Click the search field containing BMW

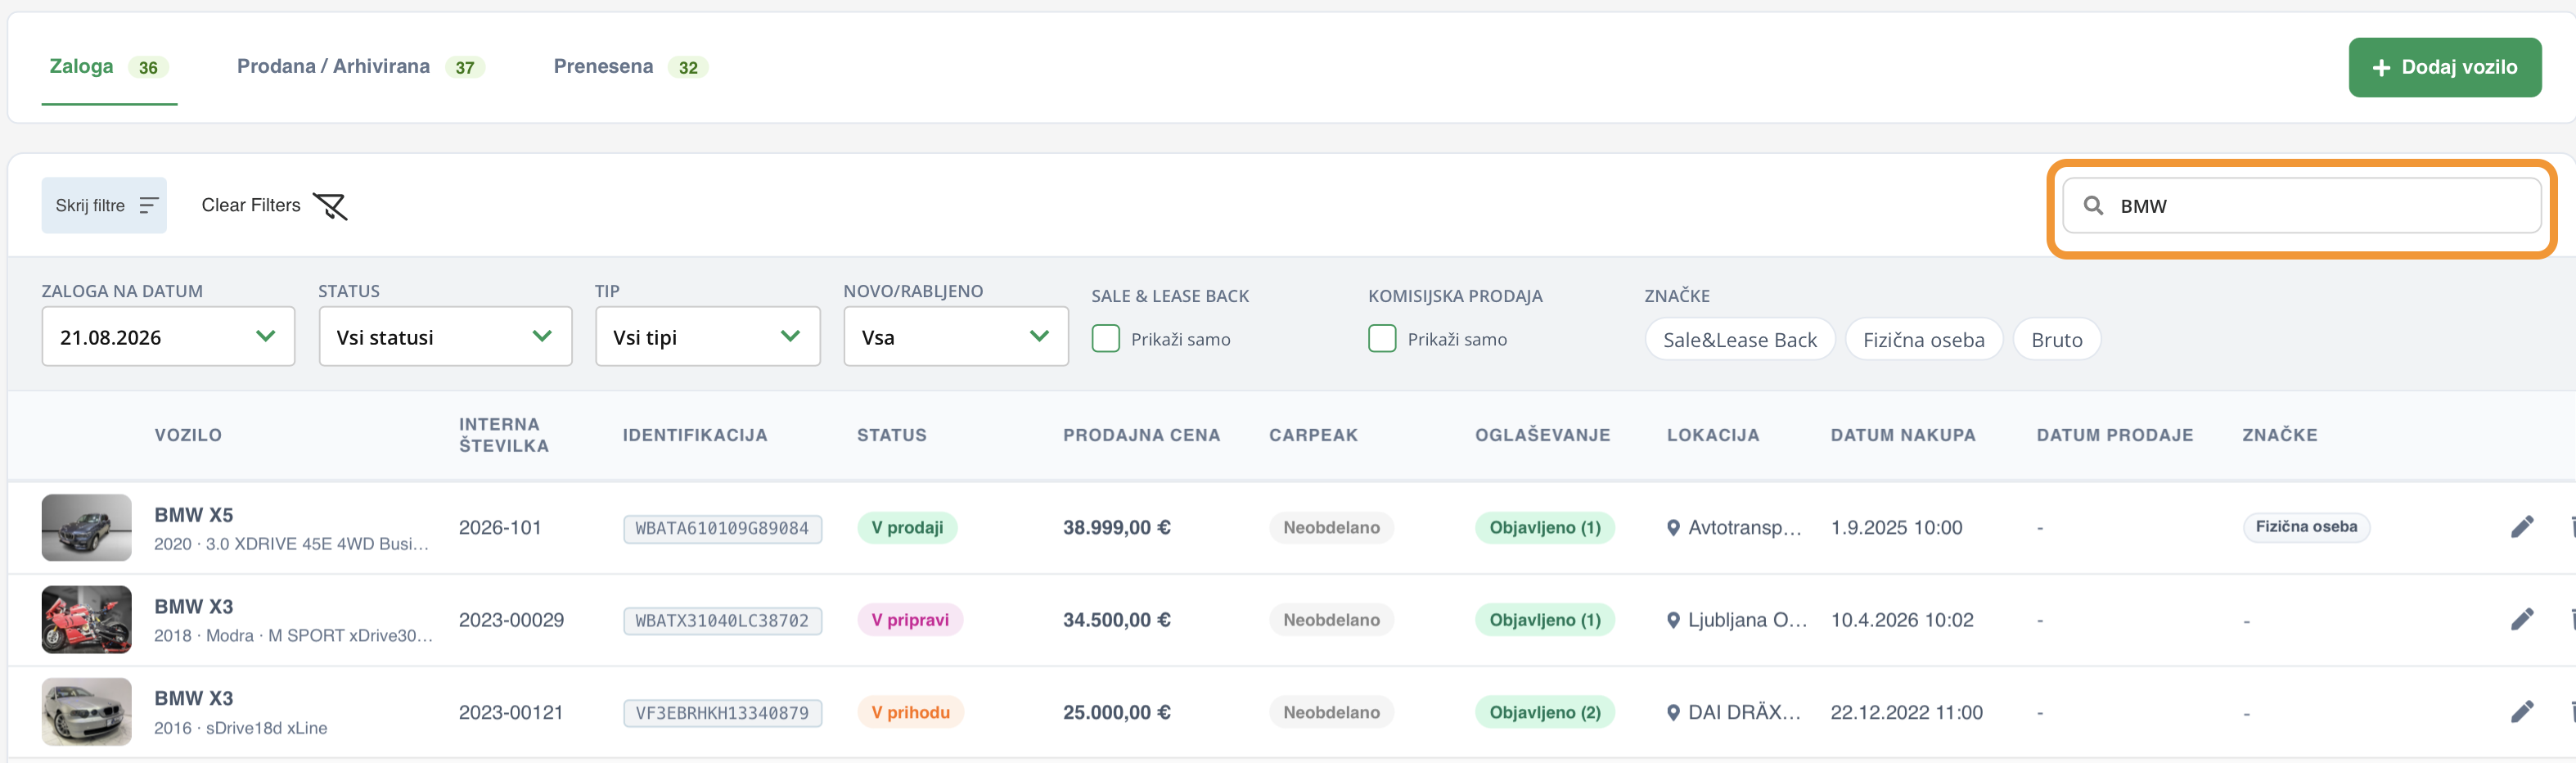[2301, 205]
